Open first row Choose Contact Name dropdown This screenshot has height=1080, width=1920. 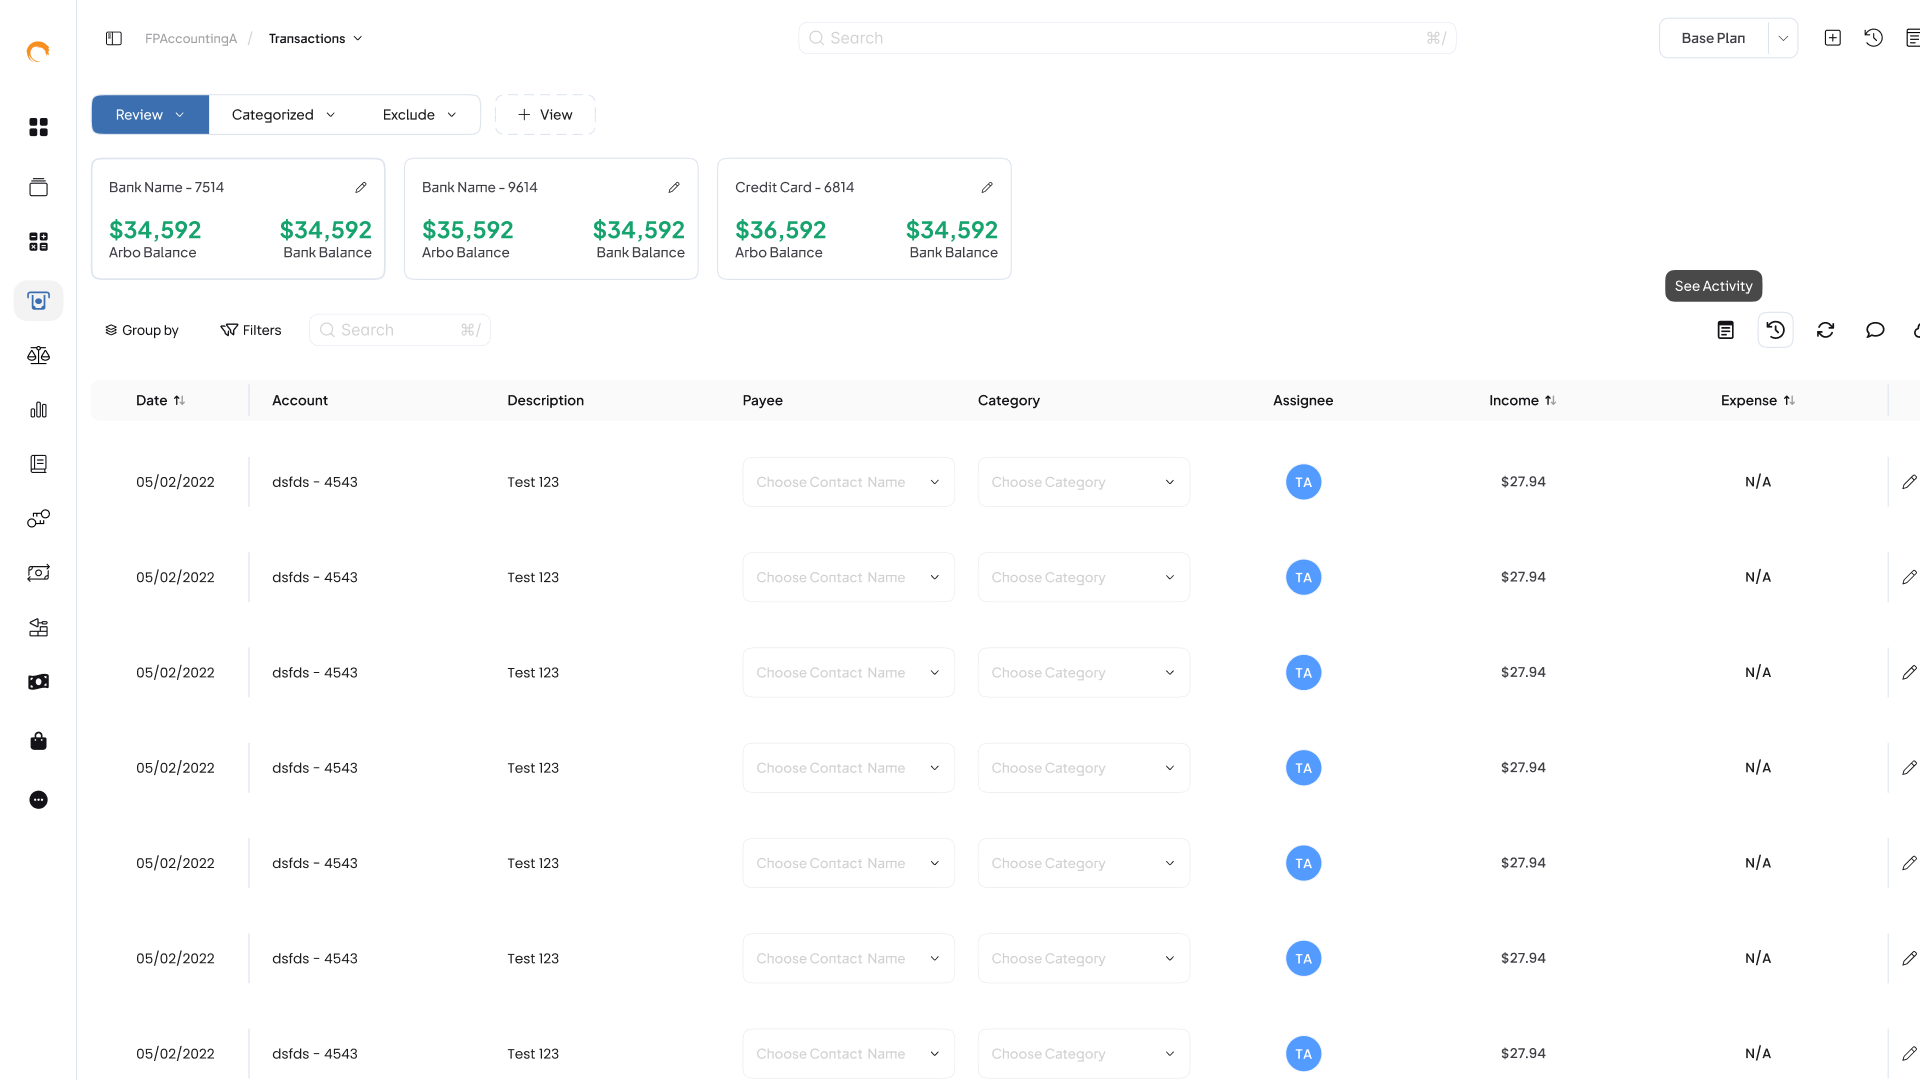[848, 482]
